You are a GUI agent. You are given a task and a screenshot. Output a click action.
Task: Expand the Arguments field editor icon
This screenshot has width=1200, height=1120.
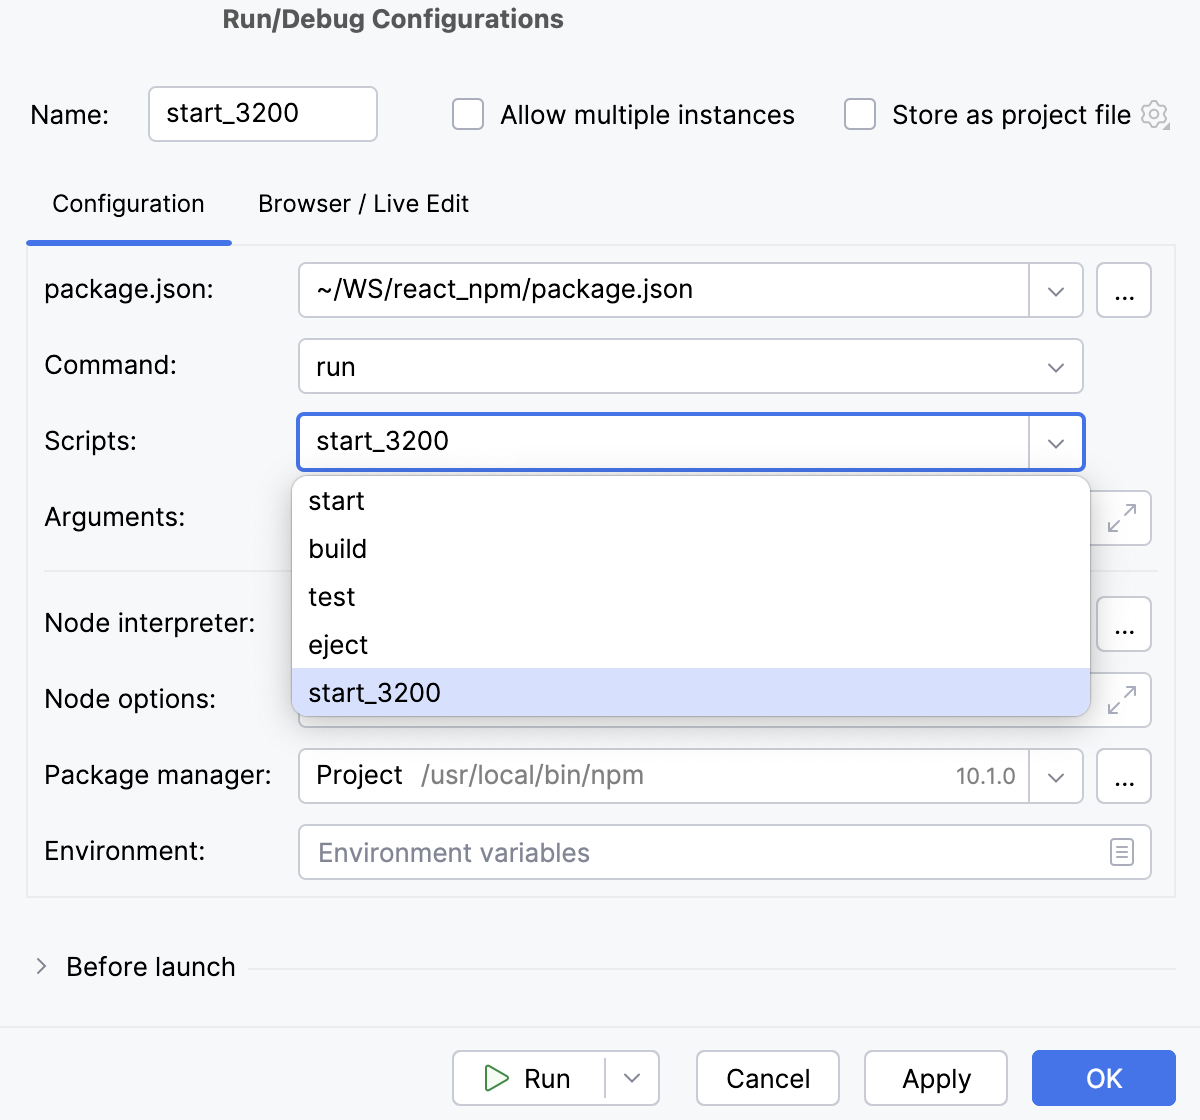coord(1124,518)
